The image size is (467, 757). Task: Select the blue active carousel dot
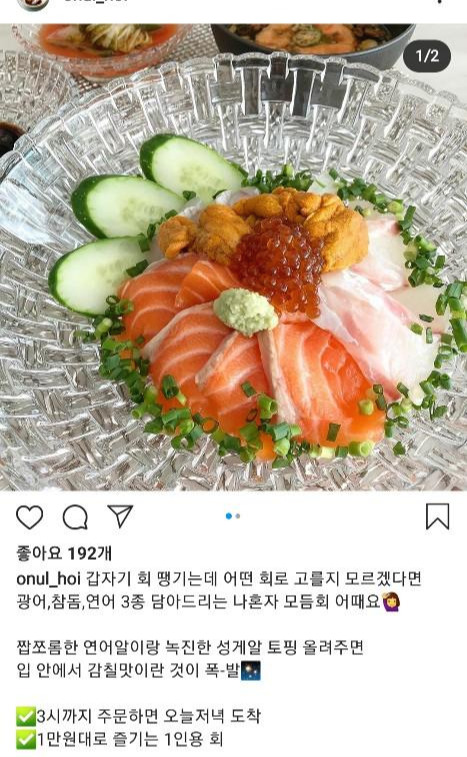coord(229,516)
